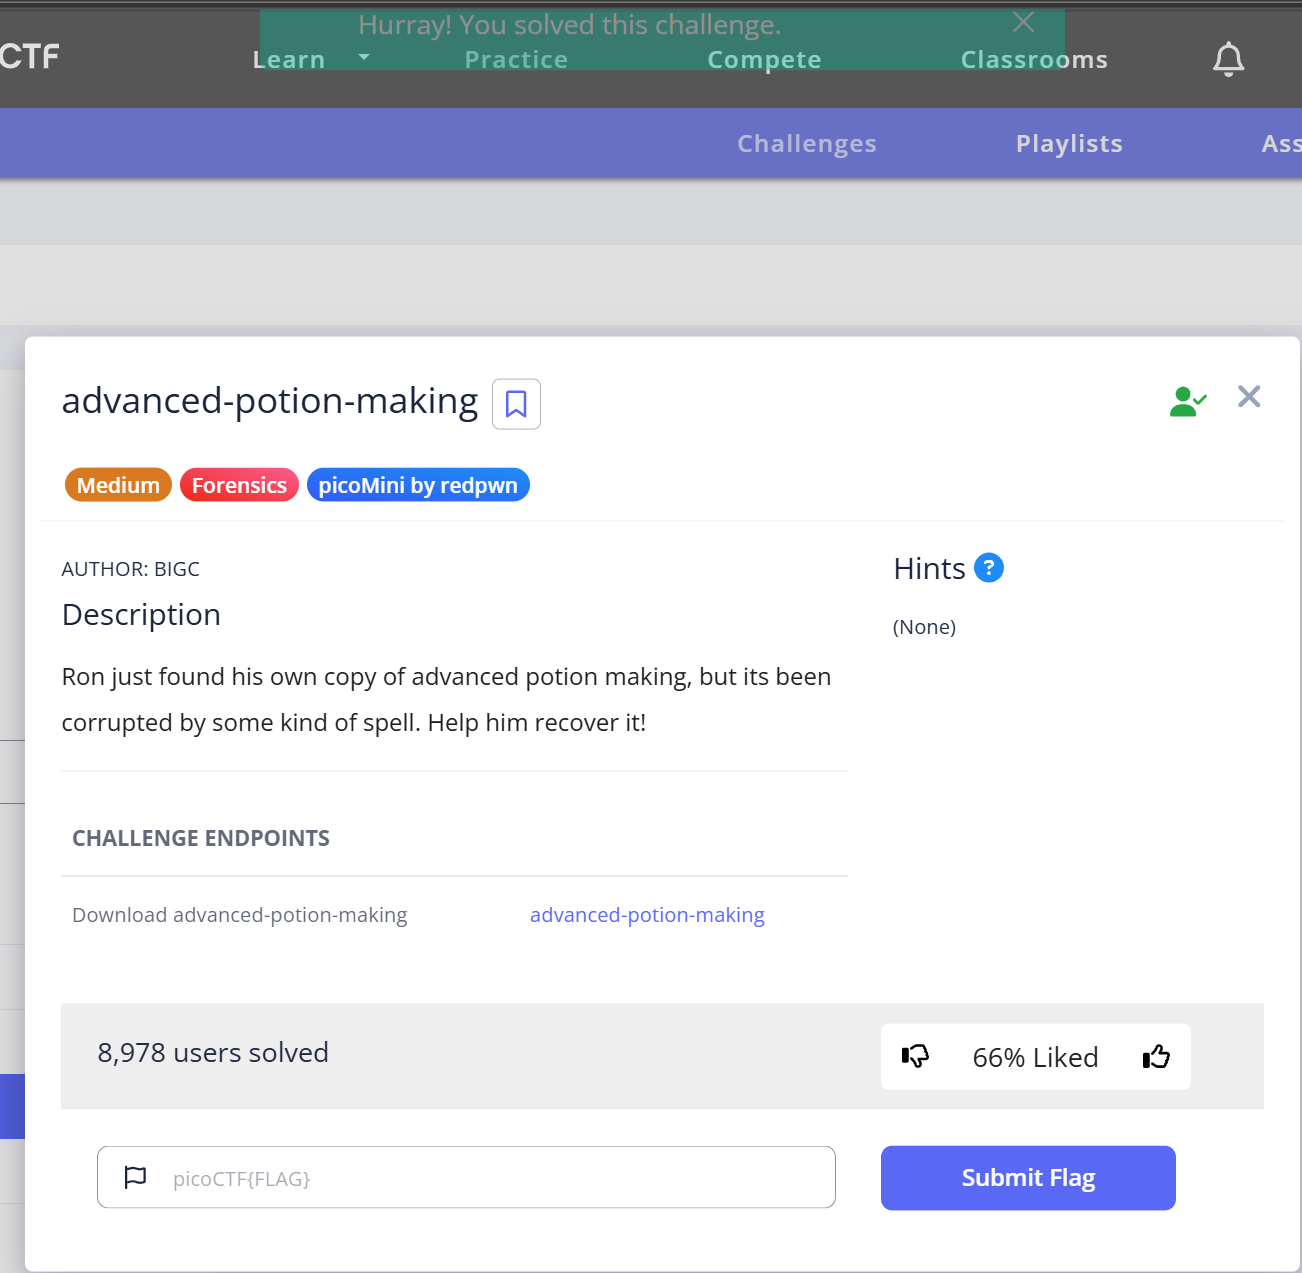Click the Hints heading
The height and width of the screenshot is (1273, 1302).
929,568
